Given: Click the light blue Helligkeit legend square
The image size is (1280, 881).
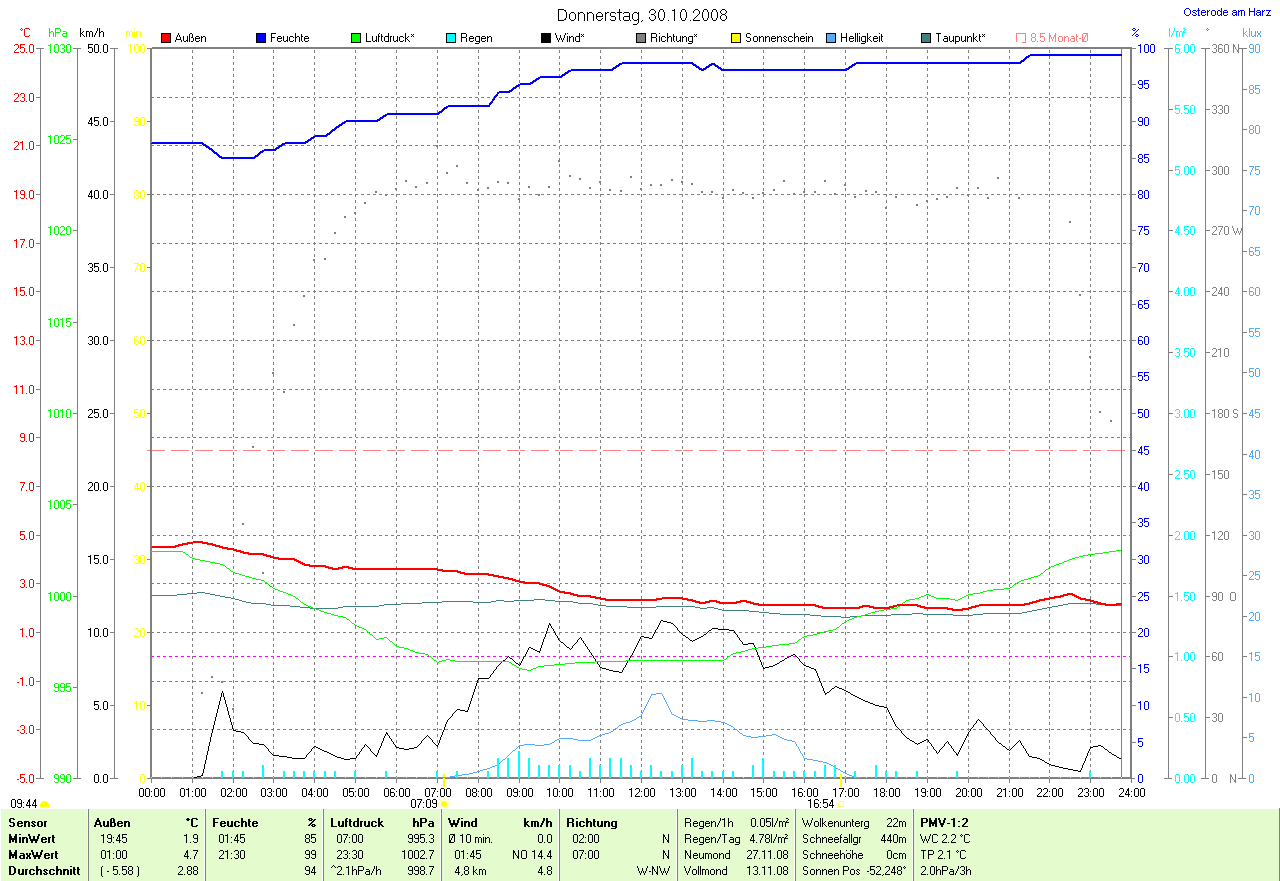Looking at the screenshot, I should point(831,38).
